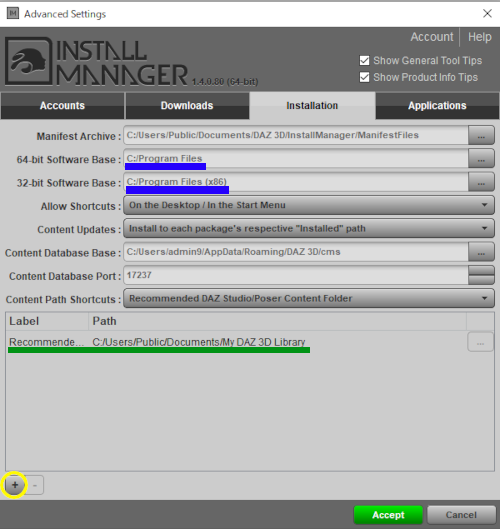Open the Content Path Shortcuts dropdown
Screen dimensions: 500x529
(309, 299)
